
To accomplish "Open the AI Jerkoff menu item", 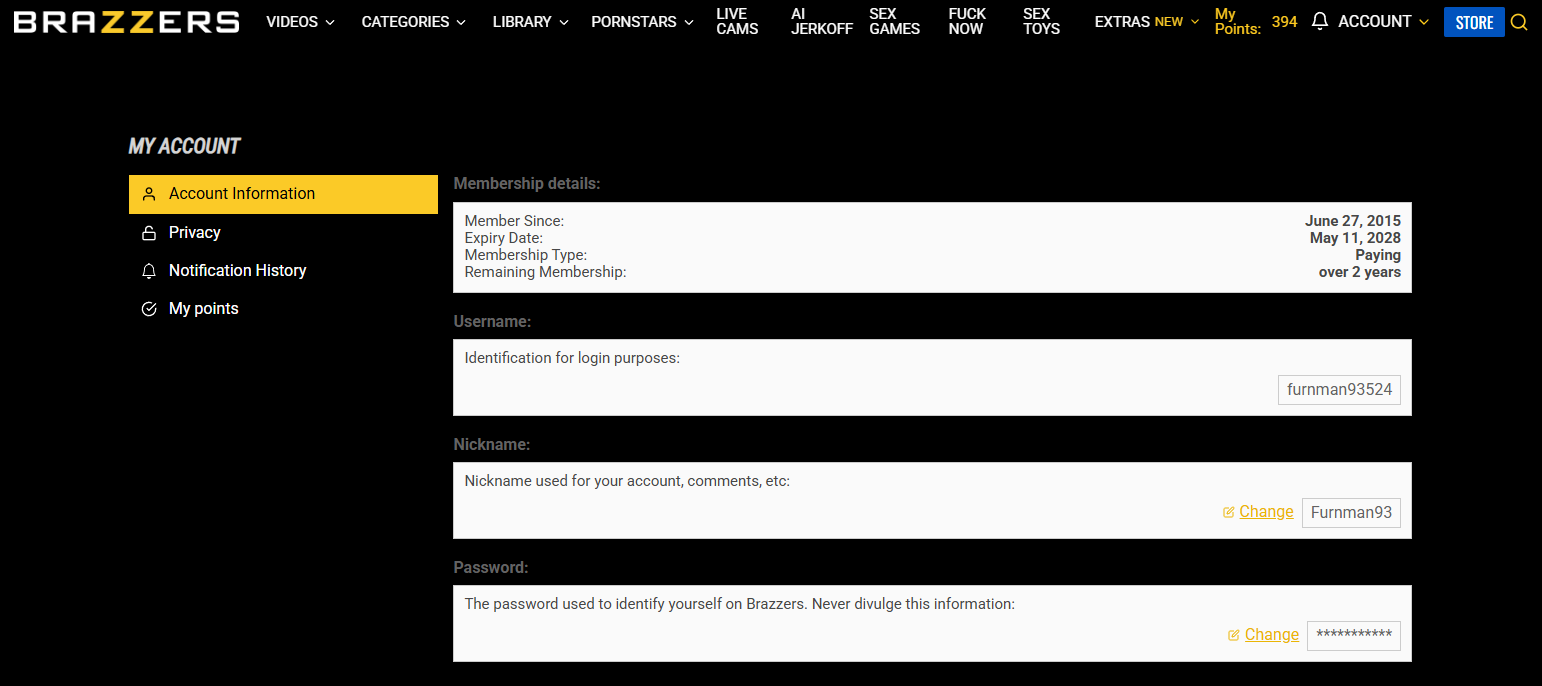I will click(x=821, y=21).
